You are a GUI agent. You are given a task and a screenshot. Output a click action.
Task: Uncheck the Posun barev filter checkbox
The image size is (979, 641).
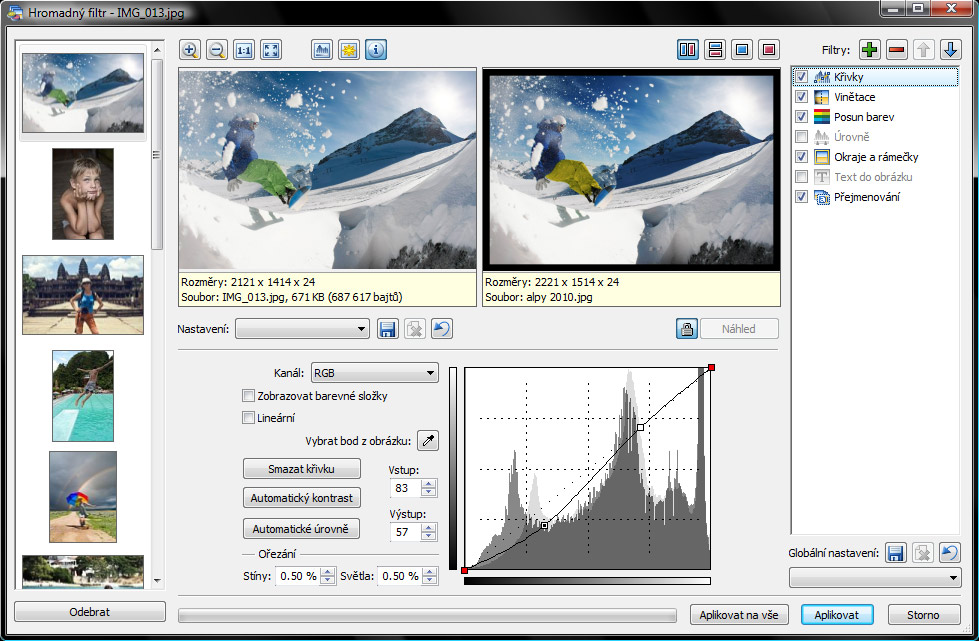point(802,117)
